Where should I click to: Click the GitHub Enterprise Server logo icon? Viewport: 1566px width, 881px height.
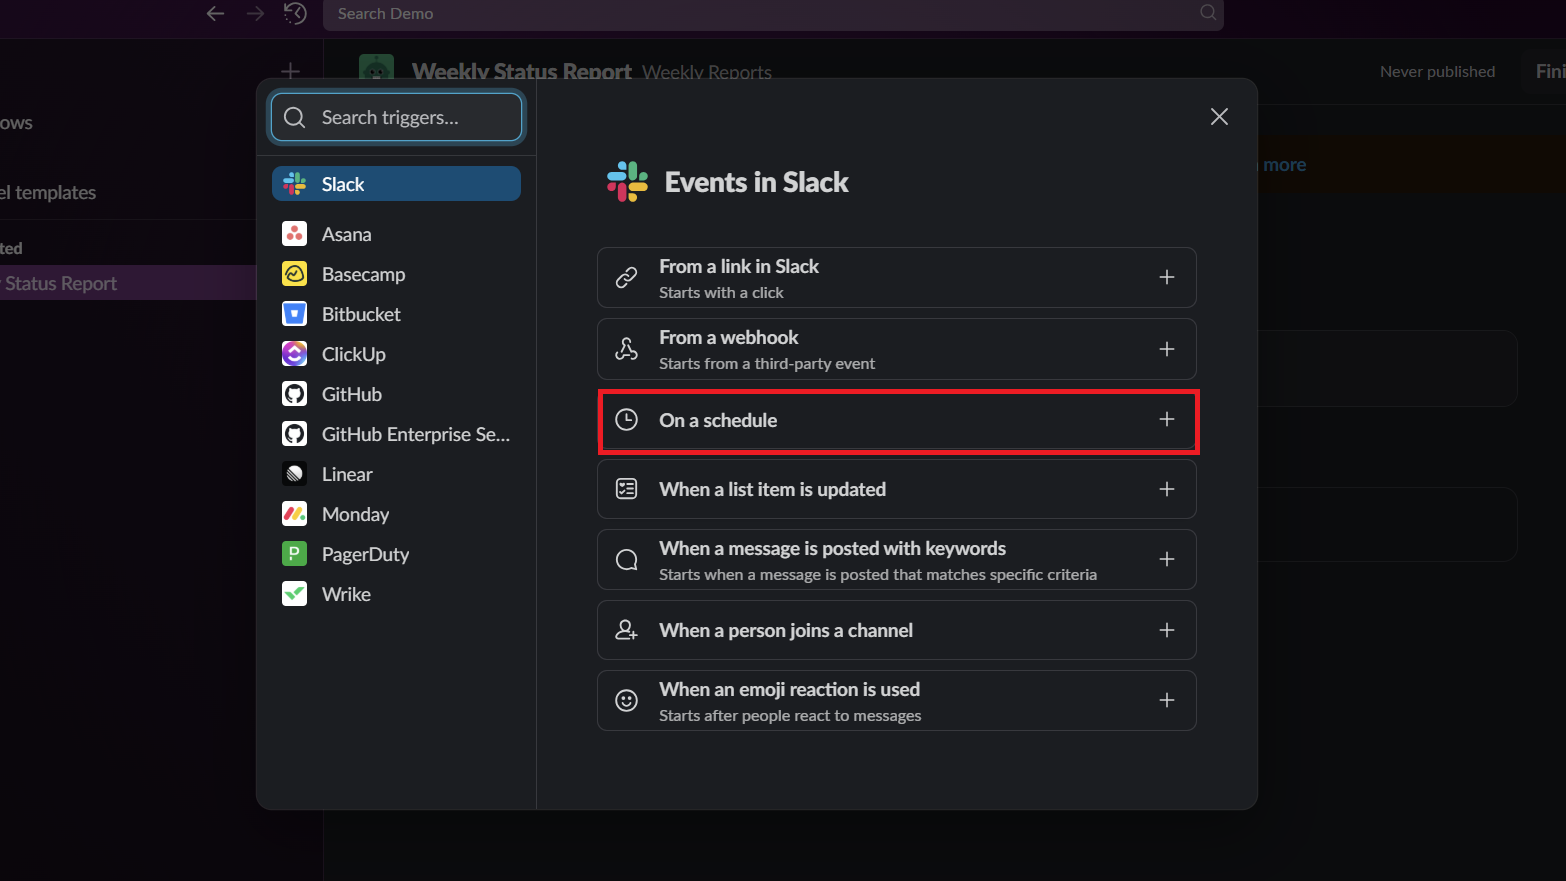(294, 434)
